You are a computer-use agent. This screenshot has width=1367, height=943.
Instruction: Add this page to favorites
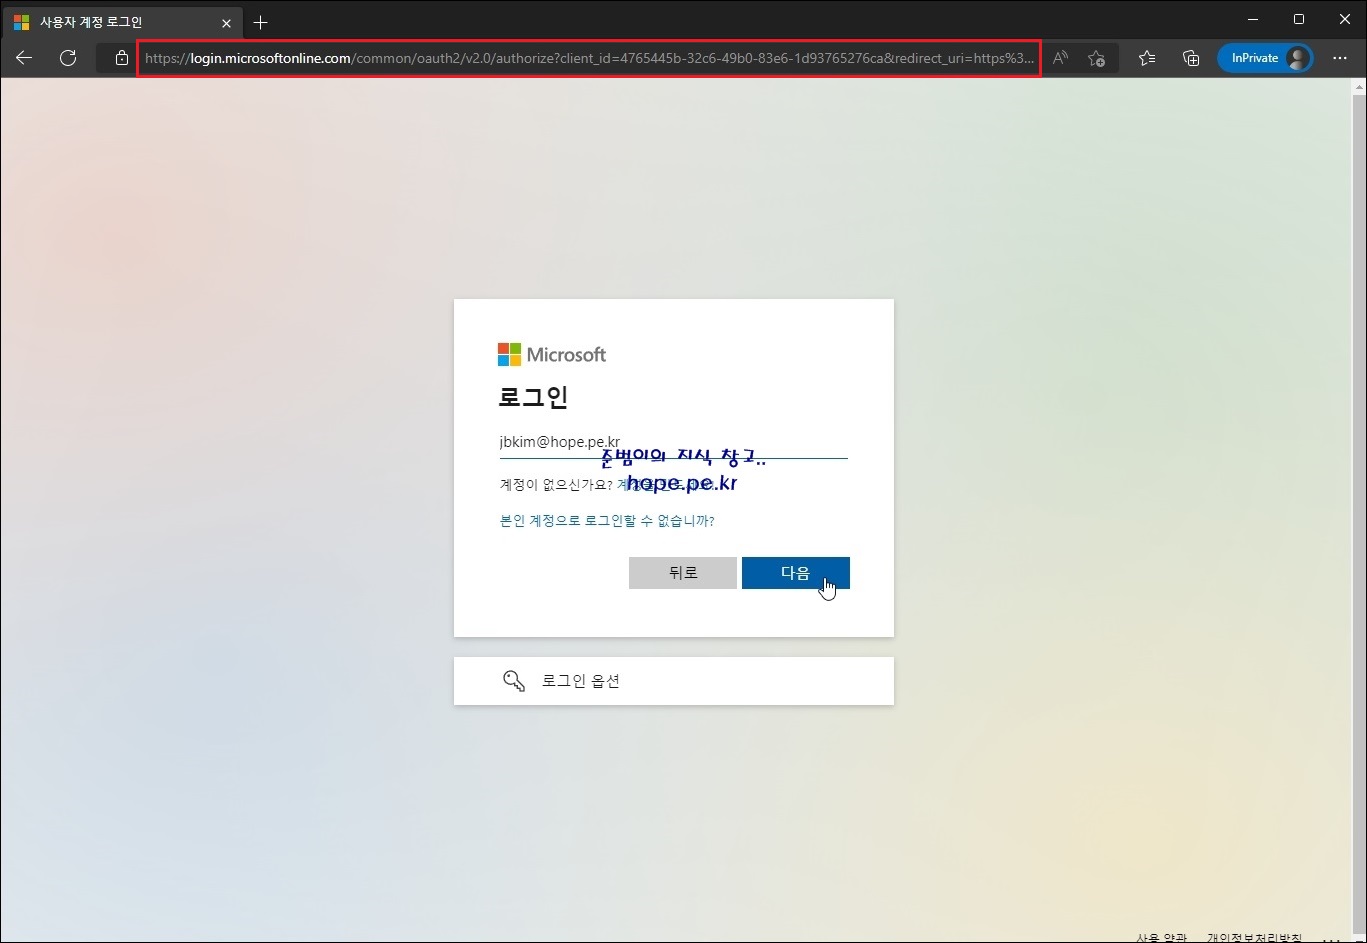coord(1097,58)
